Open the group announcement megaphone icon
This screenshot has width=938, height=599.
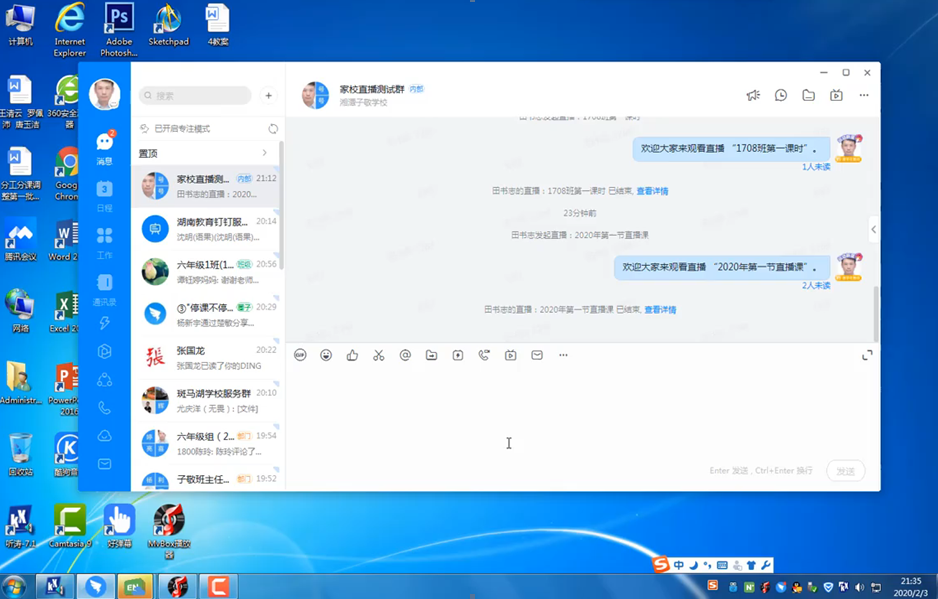pyautogui.click(x=753, y=96)
